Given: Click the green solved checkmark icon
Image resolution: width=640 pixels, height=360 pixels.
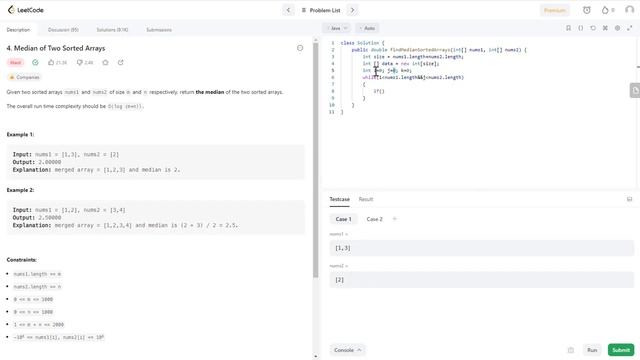Looking at the screenshot, I should tap(36, 62).
